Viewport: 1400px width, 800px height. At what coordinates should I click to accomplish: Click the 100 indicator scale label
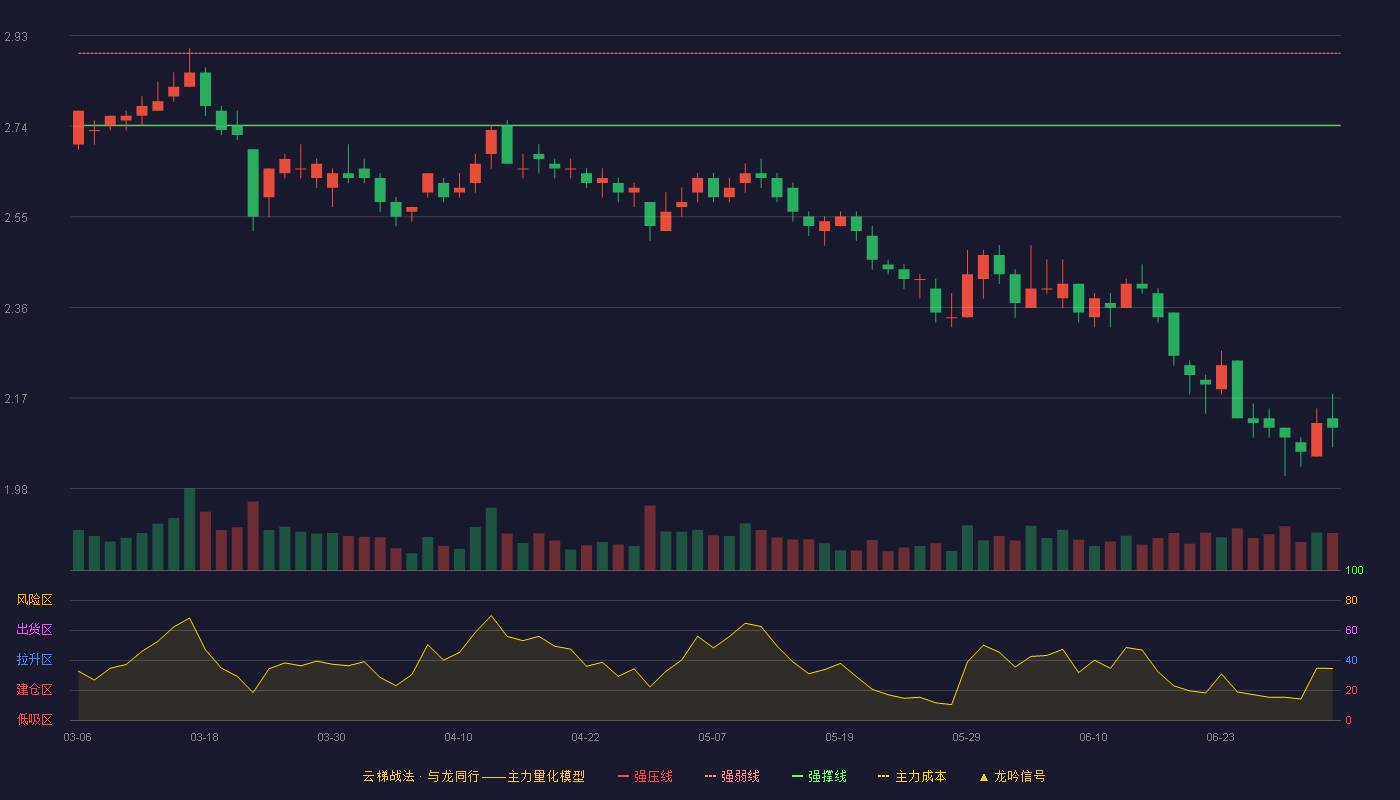pyautogui.click(x=1354, y=571)
